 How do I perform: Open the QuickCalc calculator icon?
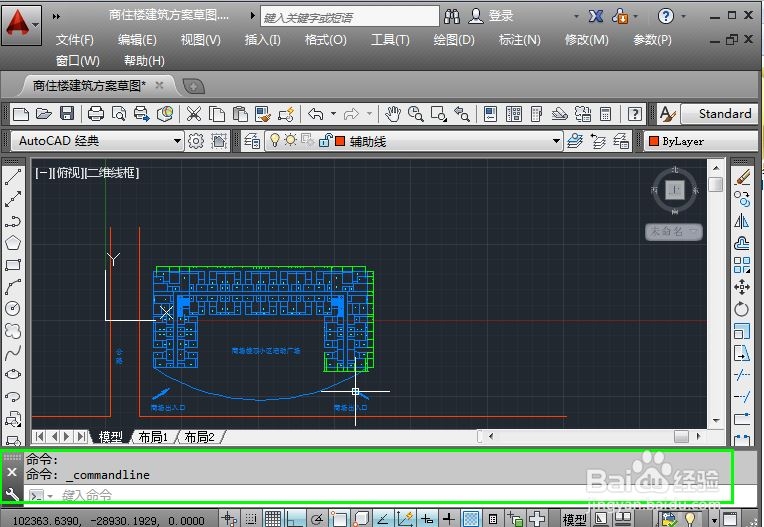(605, 114)
